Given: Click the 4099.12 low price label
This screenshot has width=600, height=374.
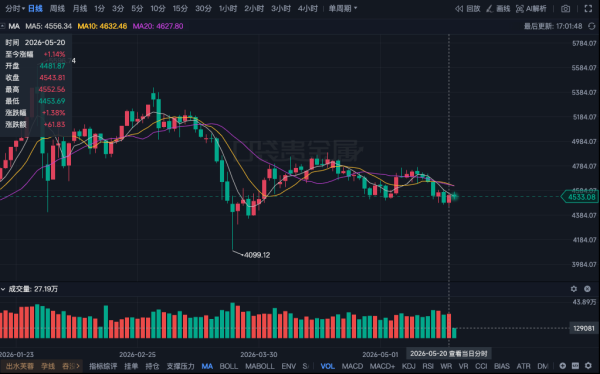Looking at the screenshot, I should (x=257, y=255).
